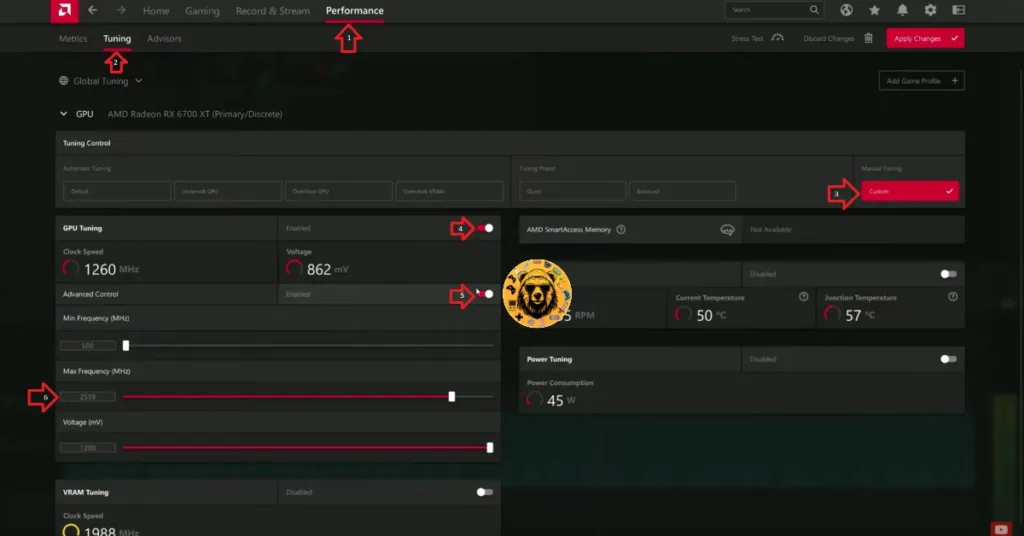Switch to Tuning sub-tab
1024x536 pixels.
coord(117,39)
